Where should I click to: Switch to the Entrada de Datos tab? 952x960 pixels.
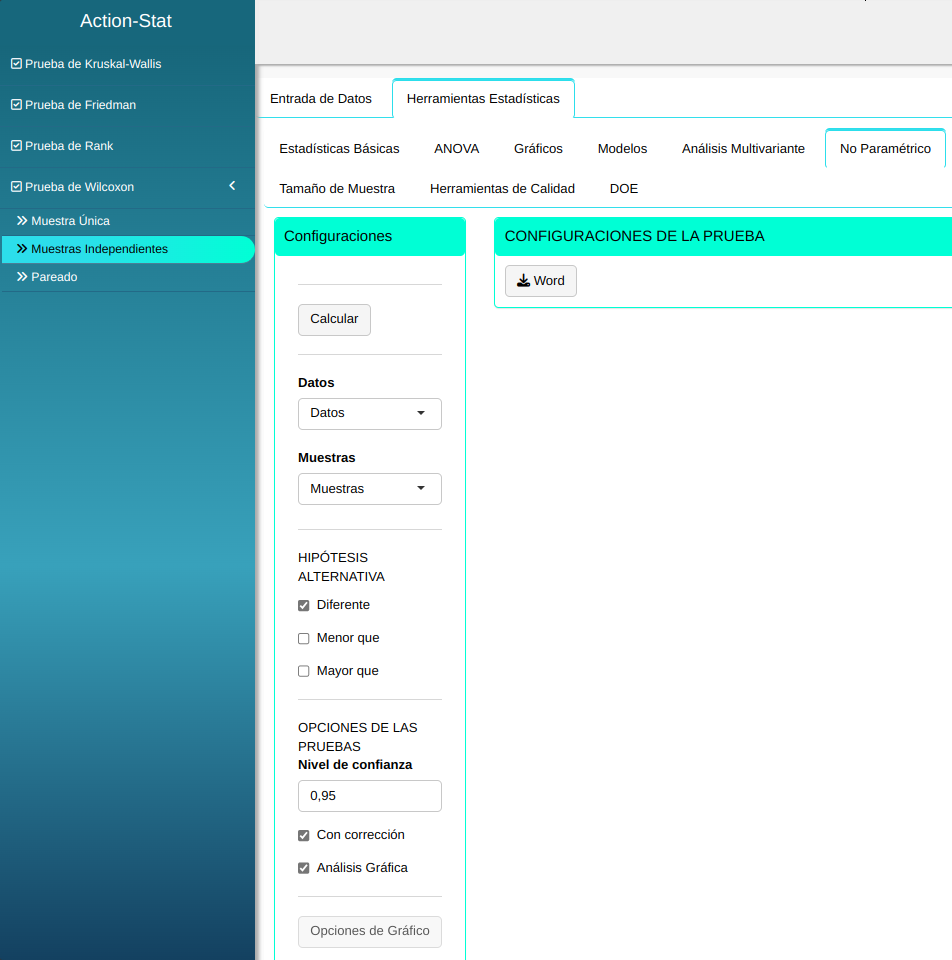point(321,99)
